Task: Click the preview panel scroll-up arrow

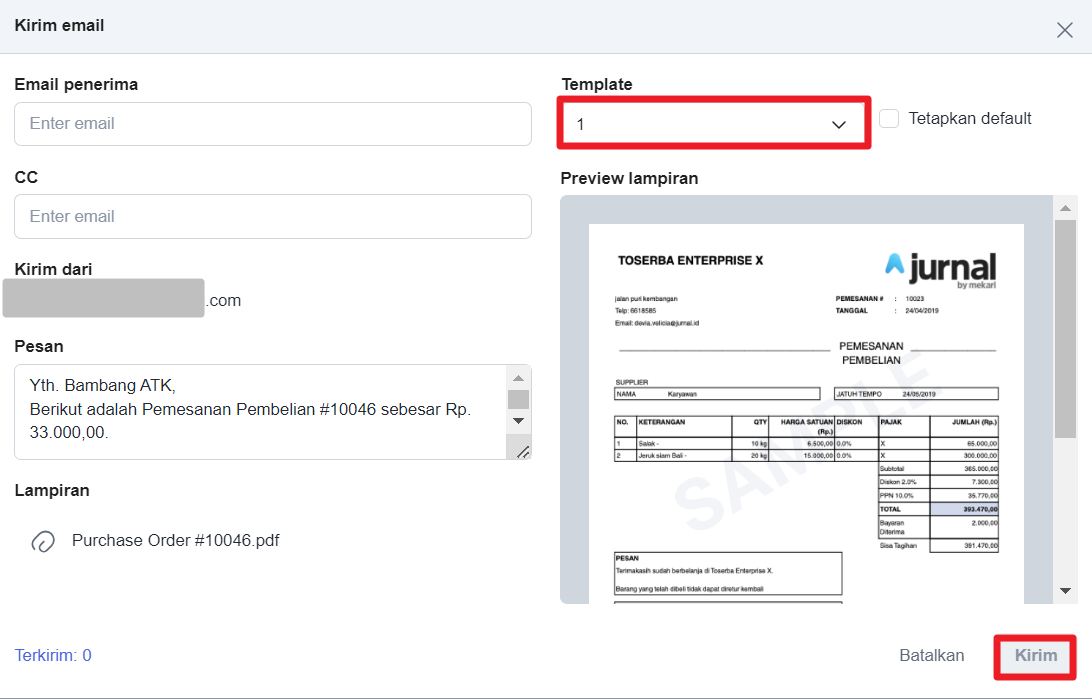Action: [1066, 208]
